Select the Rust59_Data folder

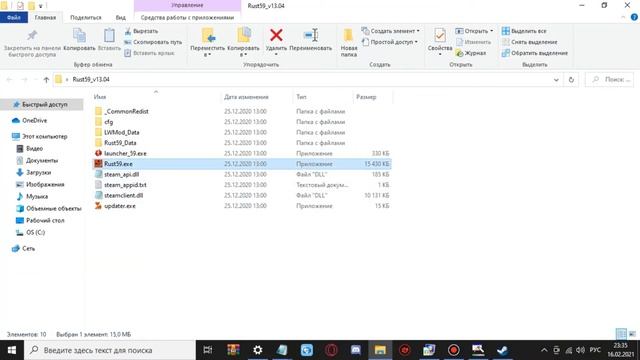point(120,143)
